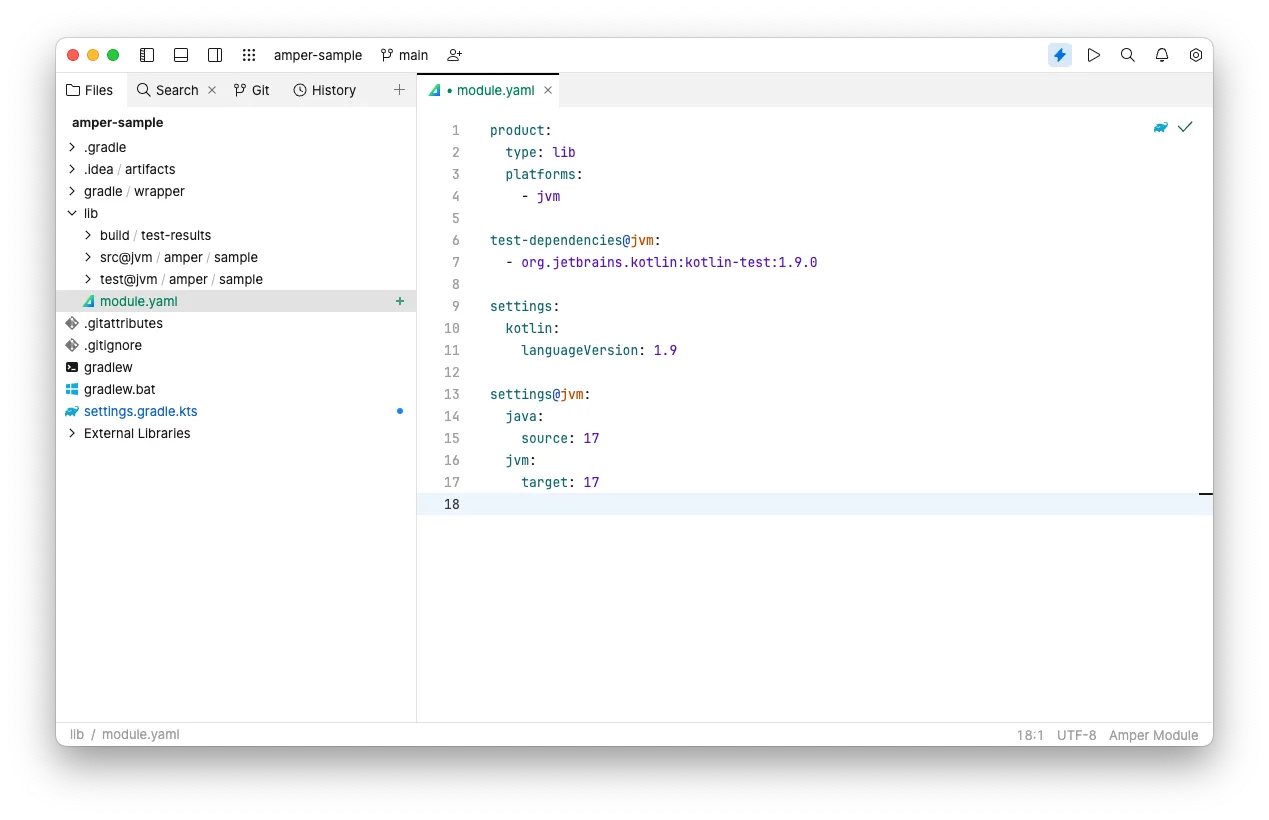The height and width of the screenshot is (820, 1269).
Task: Click line number 6 in gutter
Action: coord(456,240)
